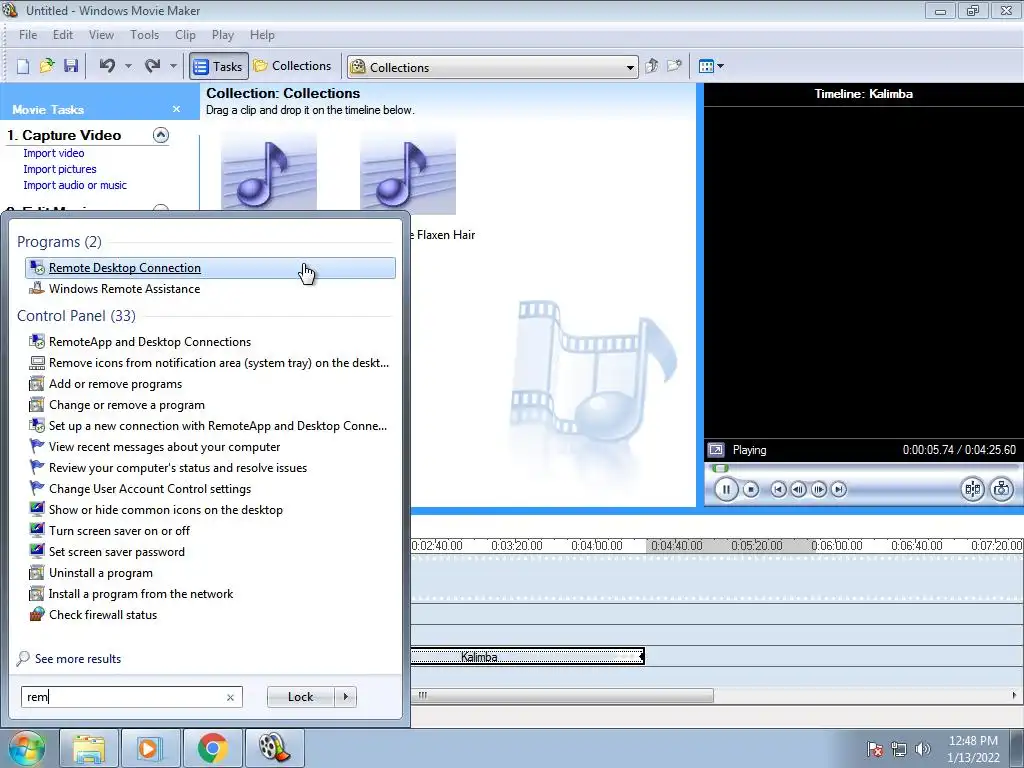1024x768 pixels.
Task: Pause the preview playback
Action: coord(726,489)
